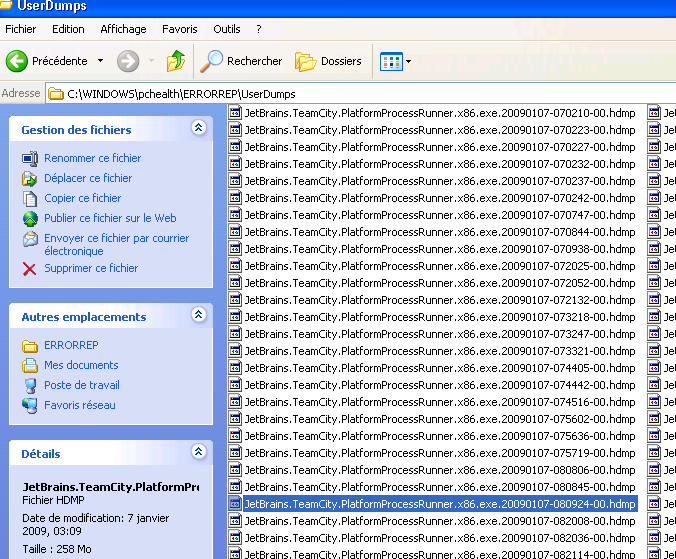Click Renommer ce fichier link
The width and height of the screenshot is (676, 559).
pos(93,158)
